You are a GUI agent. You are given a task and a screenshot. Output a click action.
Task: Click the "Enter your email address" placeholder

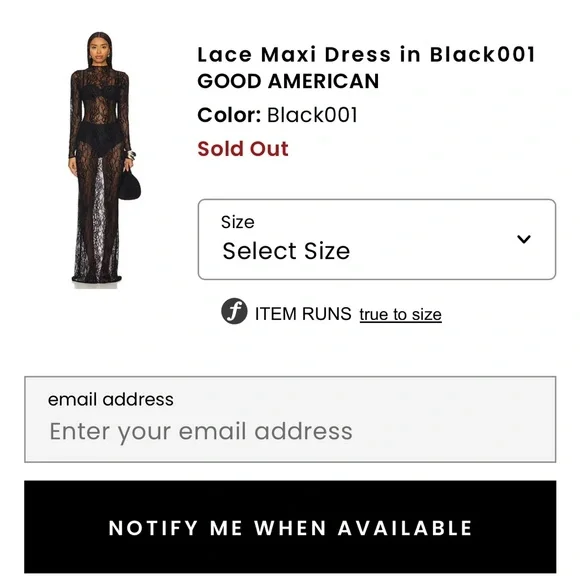point(201,431)
